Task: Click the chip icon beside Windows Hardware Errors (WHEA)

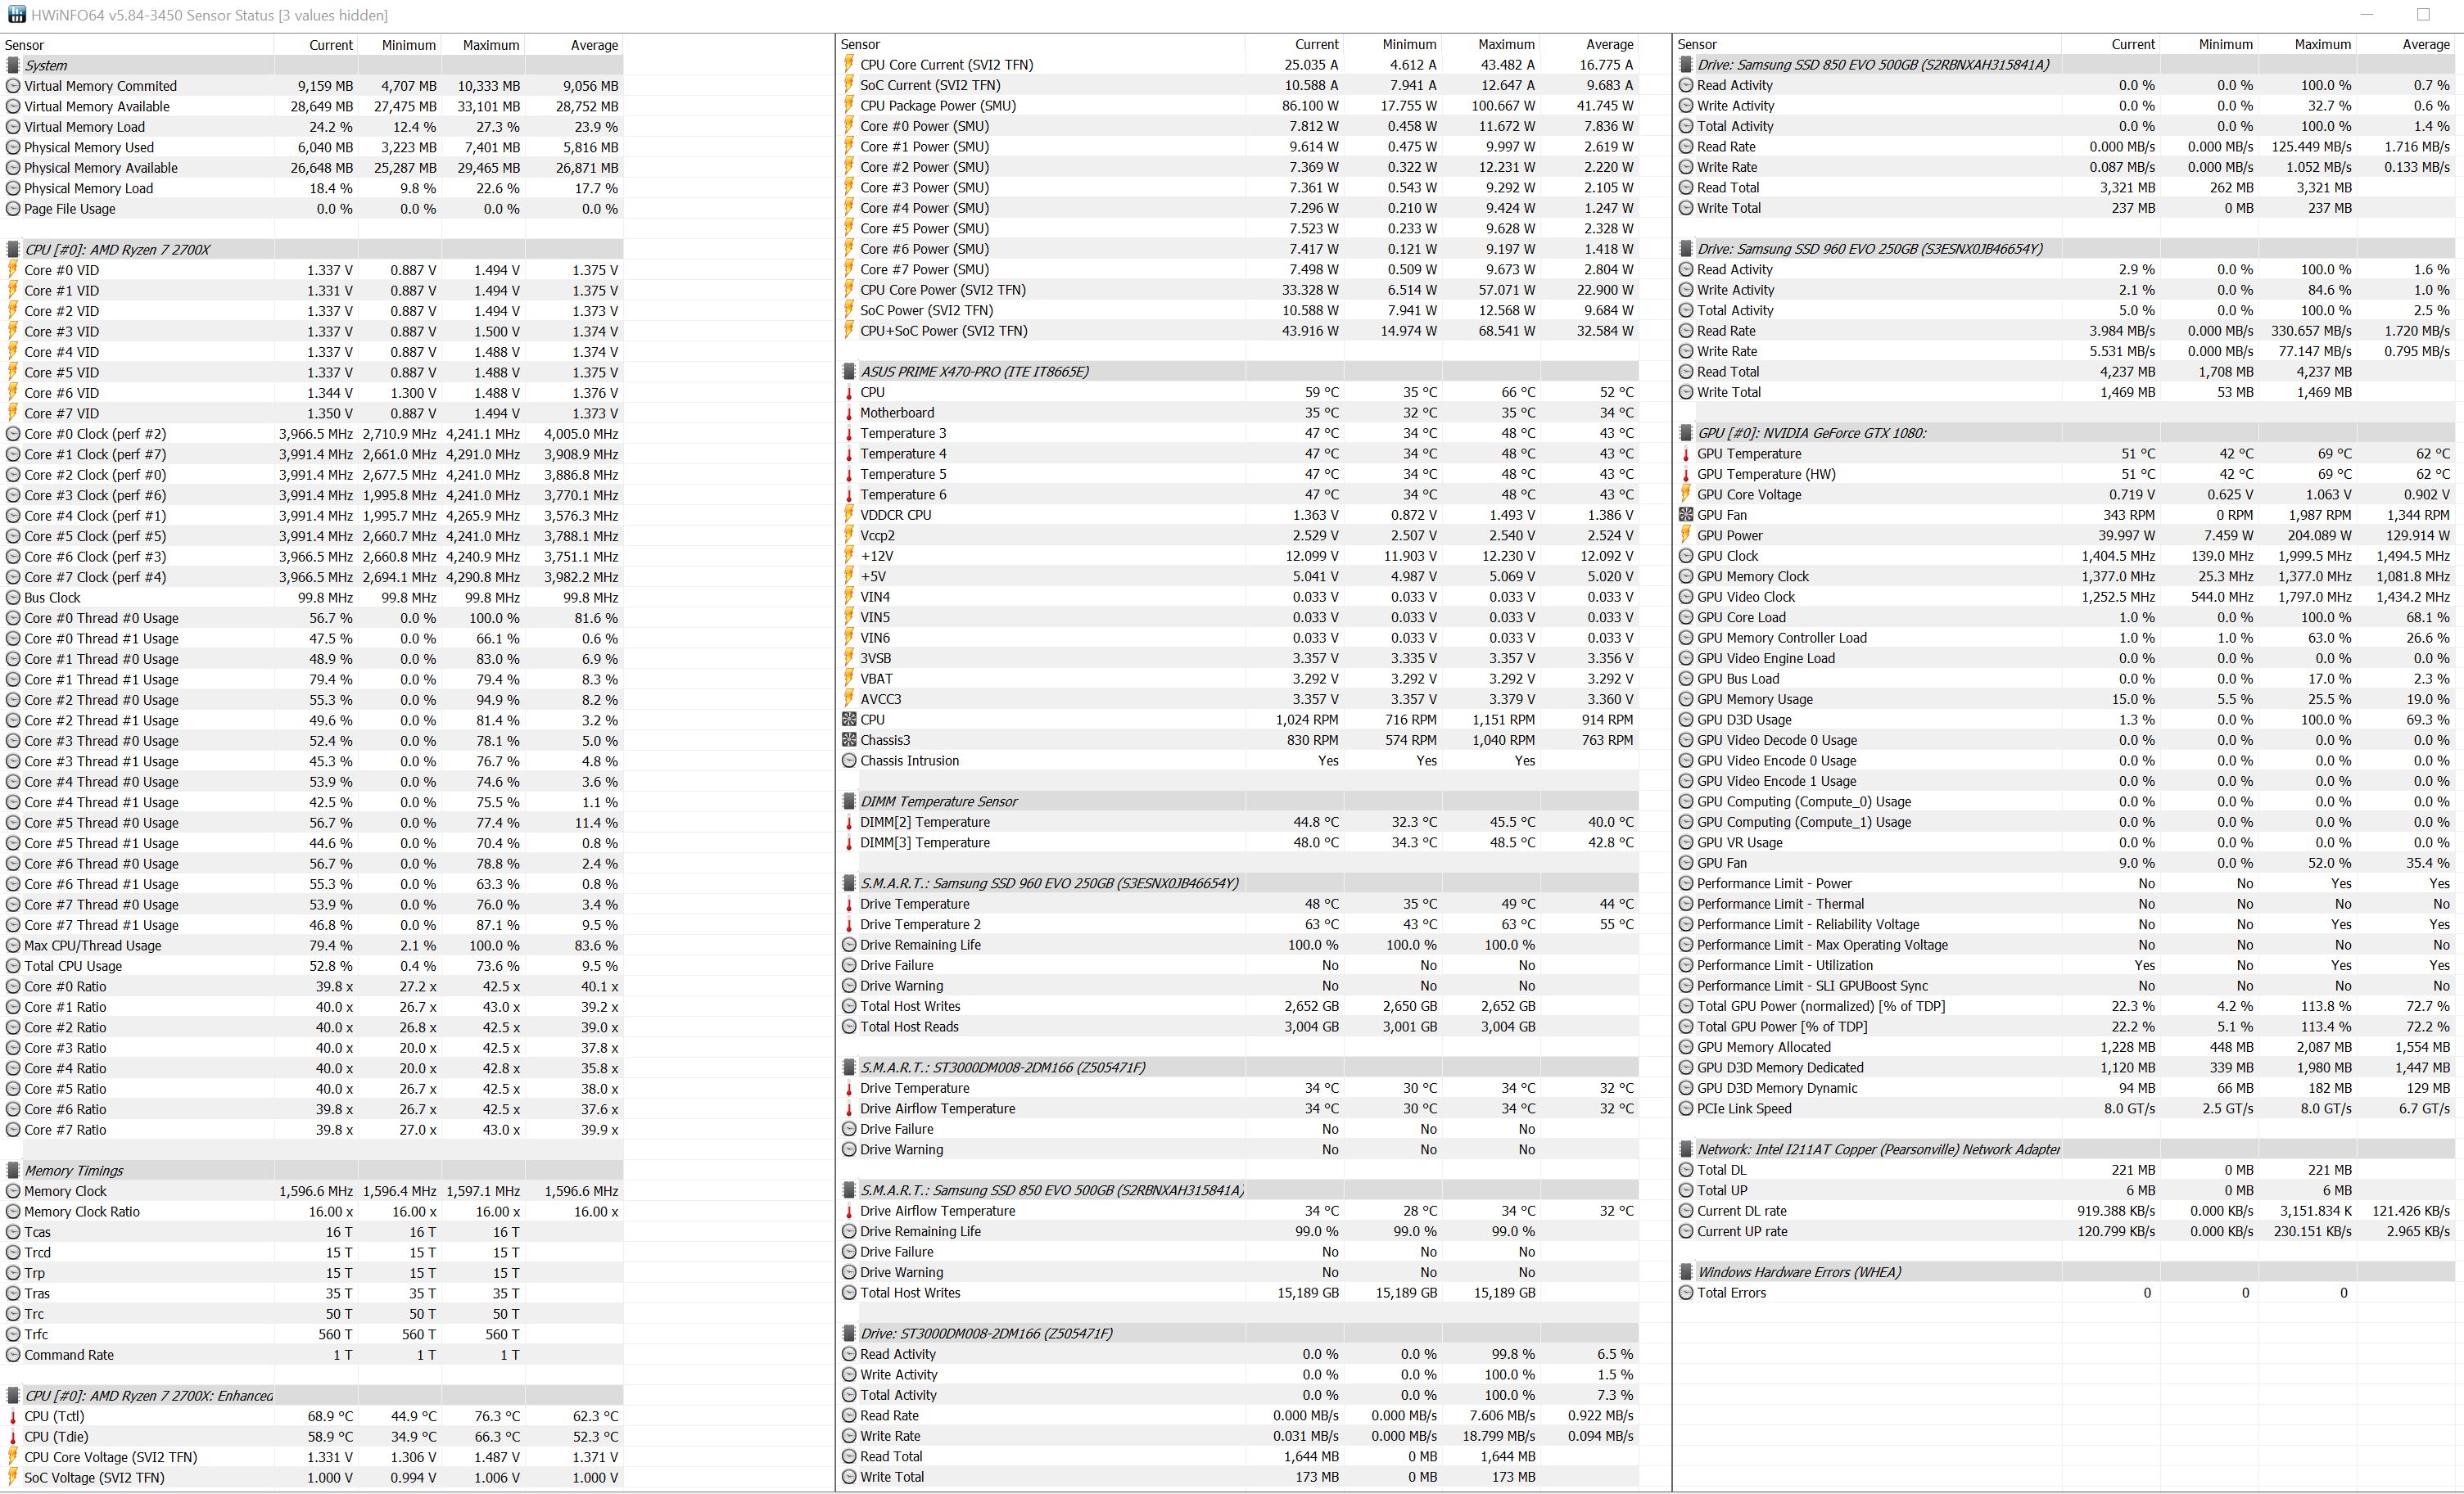Action: (x=1685, y=1272)
